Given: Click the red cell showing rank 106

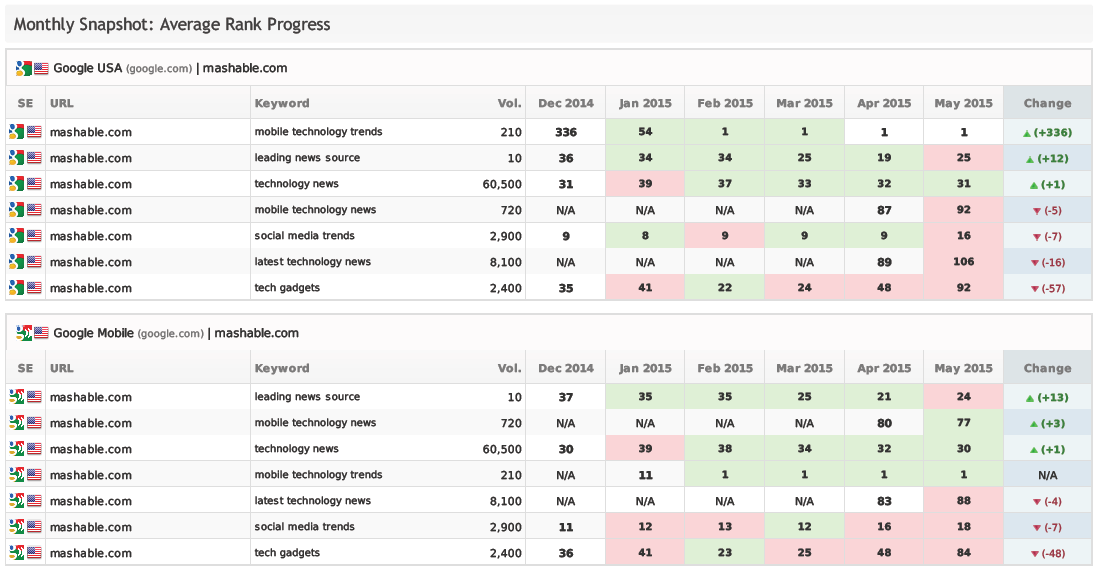Looking at the screenshot, I should point(963,262).
